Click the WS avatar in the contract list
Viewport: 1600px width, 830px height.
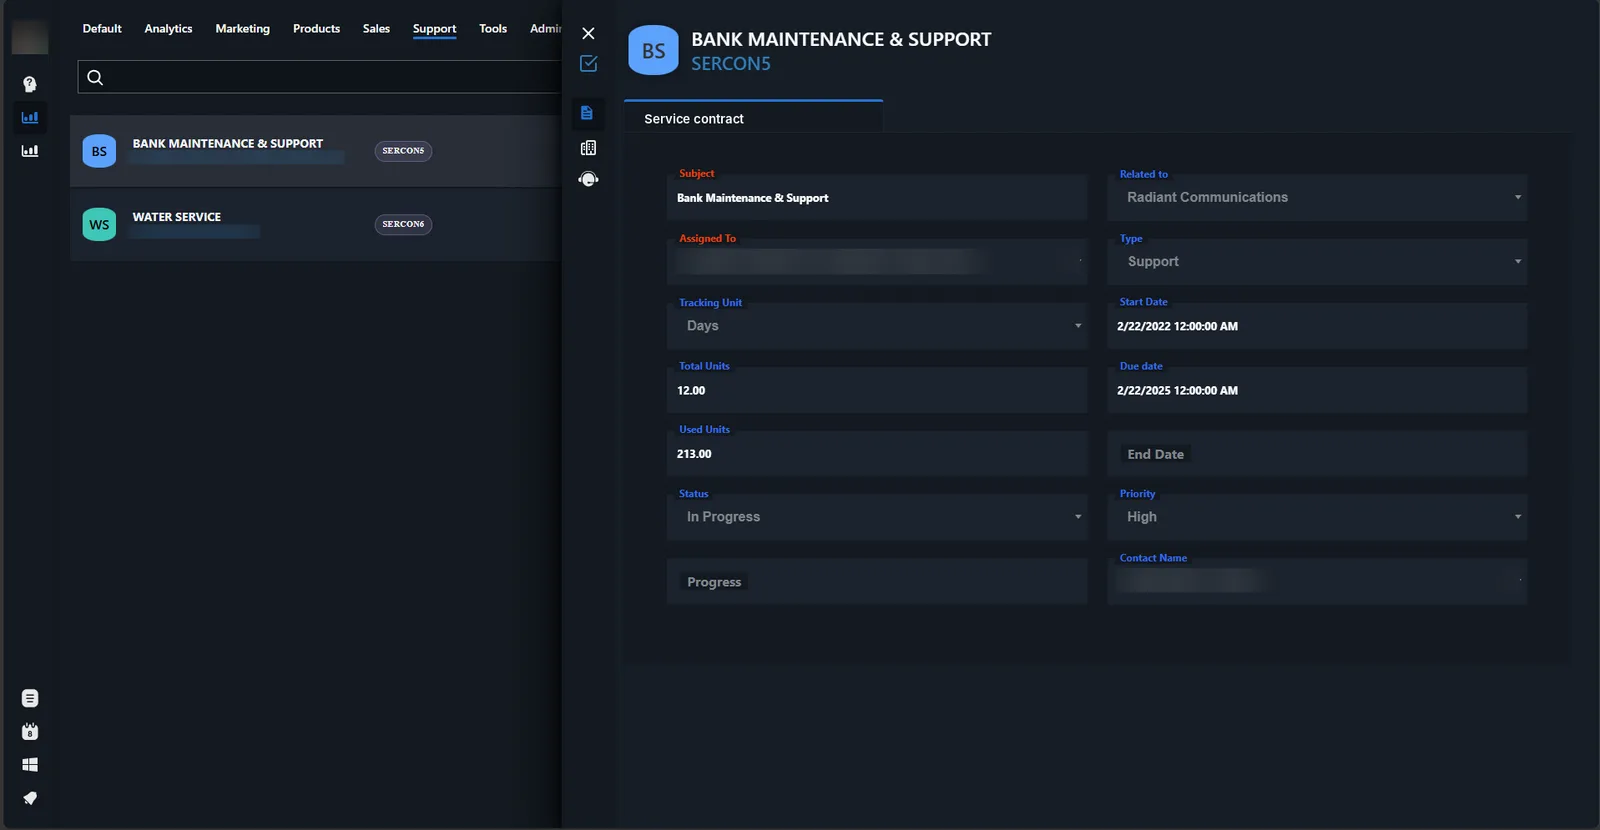tap(99, 225)
